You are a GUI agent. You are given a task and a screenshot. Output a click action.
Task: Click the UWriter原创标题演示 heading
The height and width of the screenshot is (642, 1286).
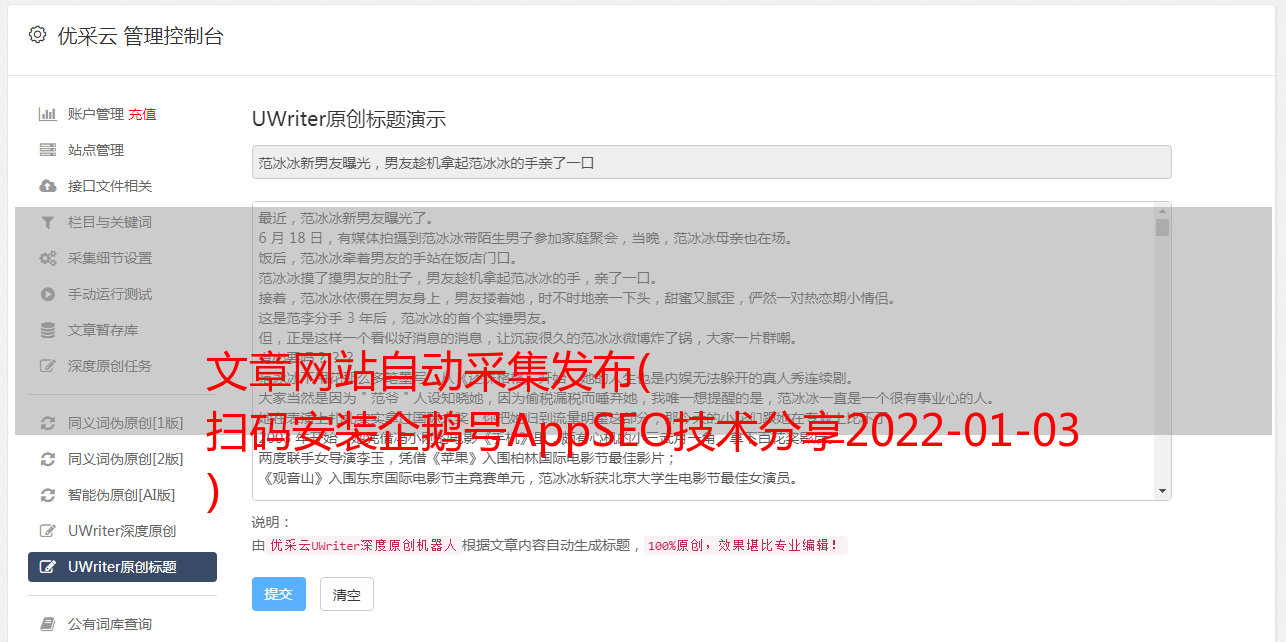pyautogui.click(x=349, y=119)
